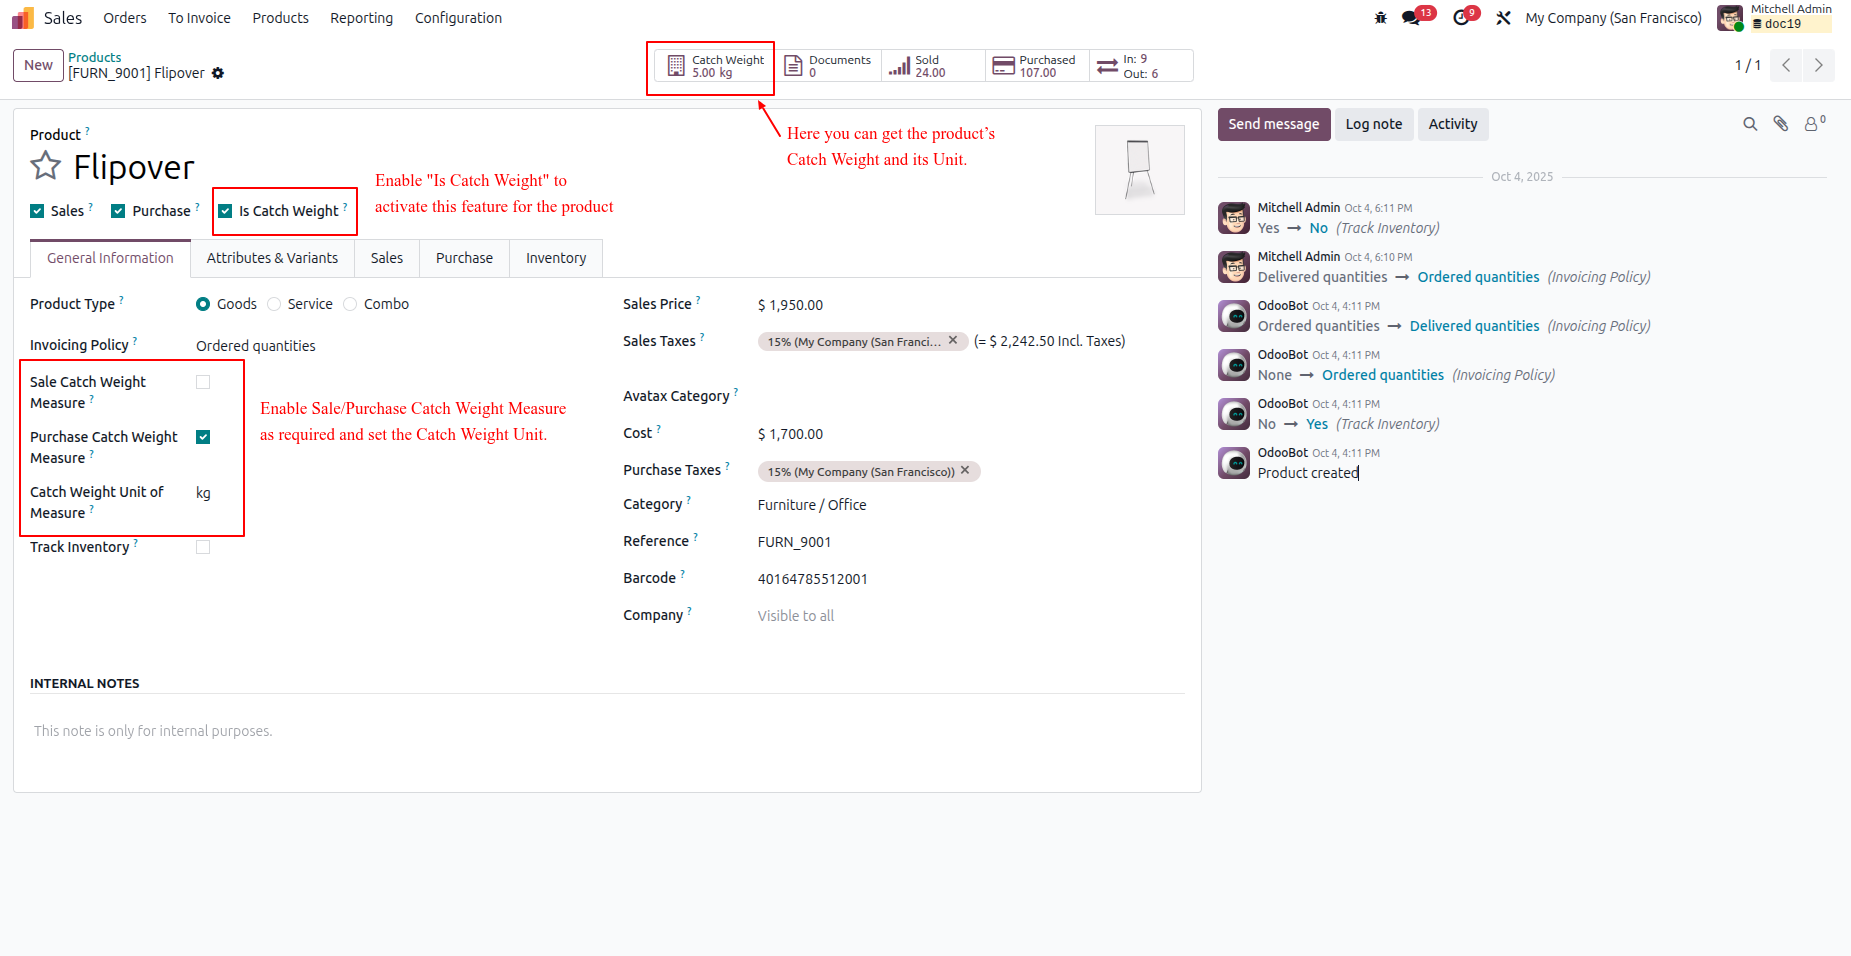
Task: Toggle the Is Catch Weight checkbox
Action: [225, 211]
